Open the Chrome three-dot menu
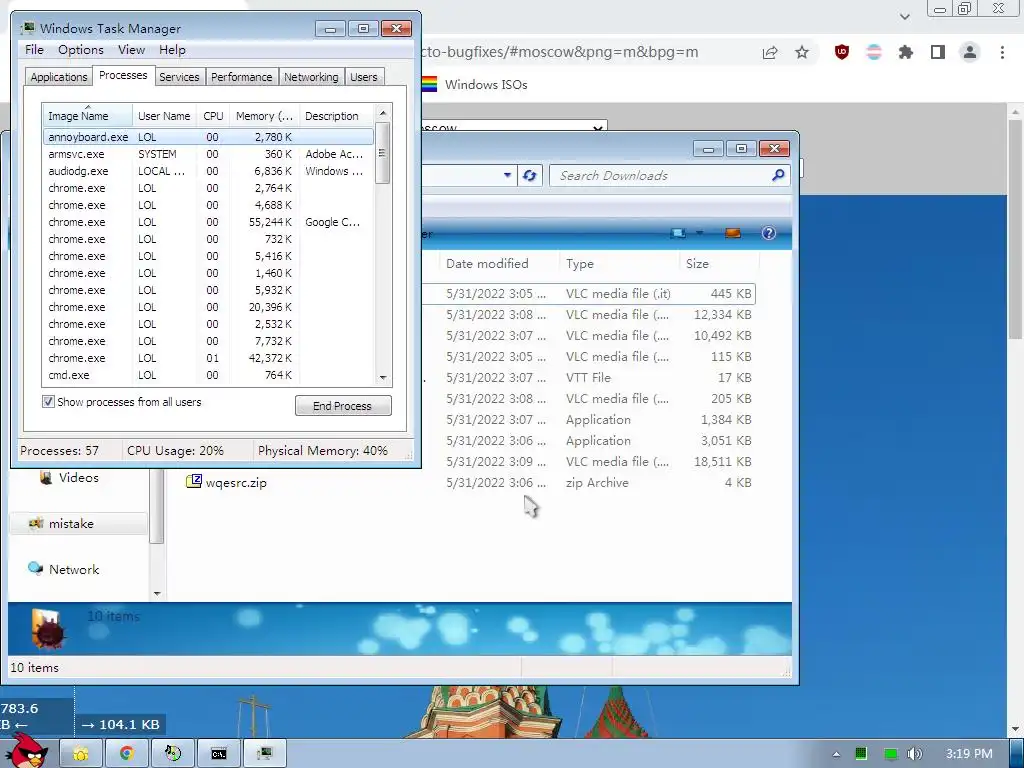 pos(1002,52)
